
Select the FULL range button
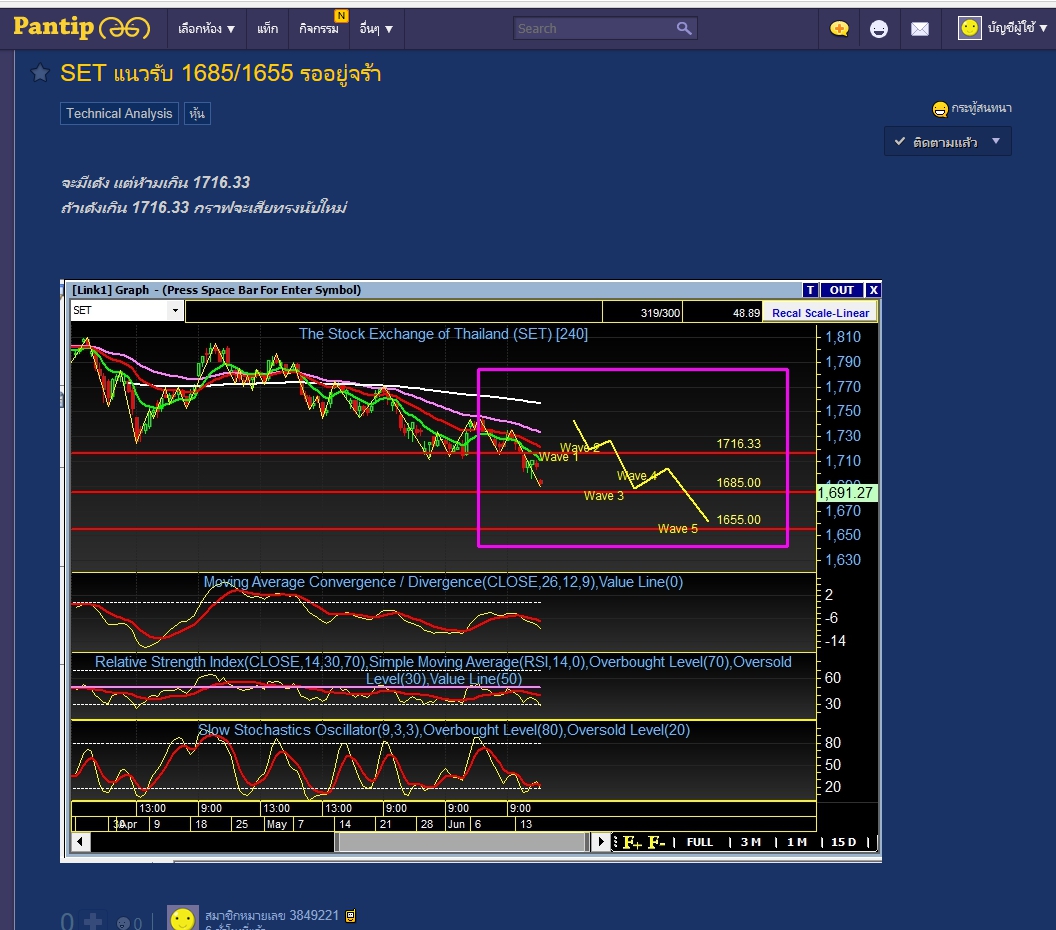click(700, 842)
